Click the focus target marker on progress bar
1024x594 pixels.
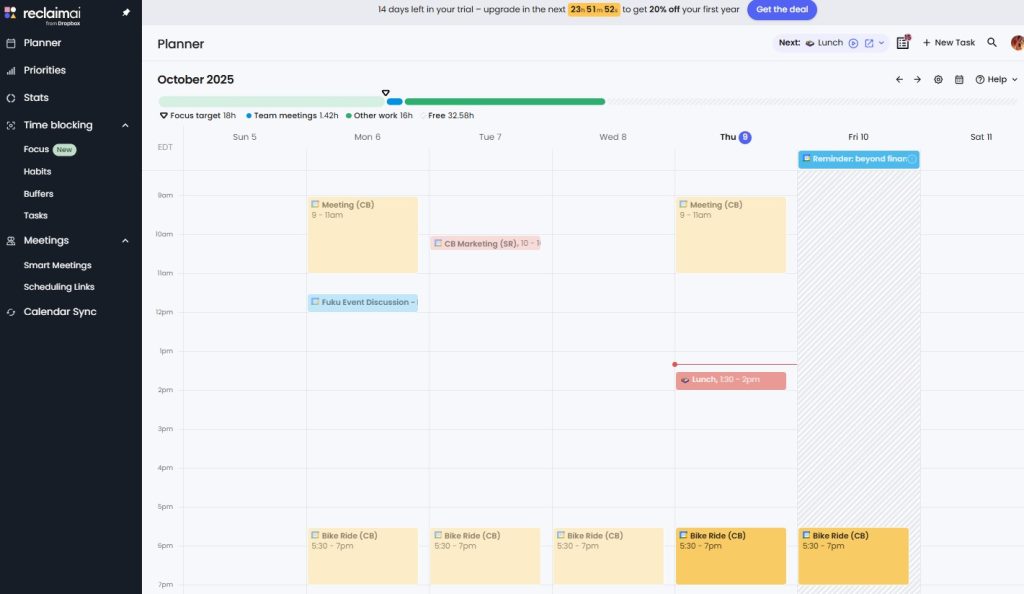[x=385, y=93]
